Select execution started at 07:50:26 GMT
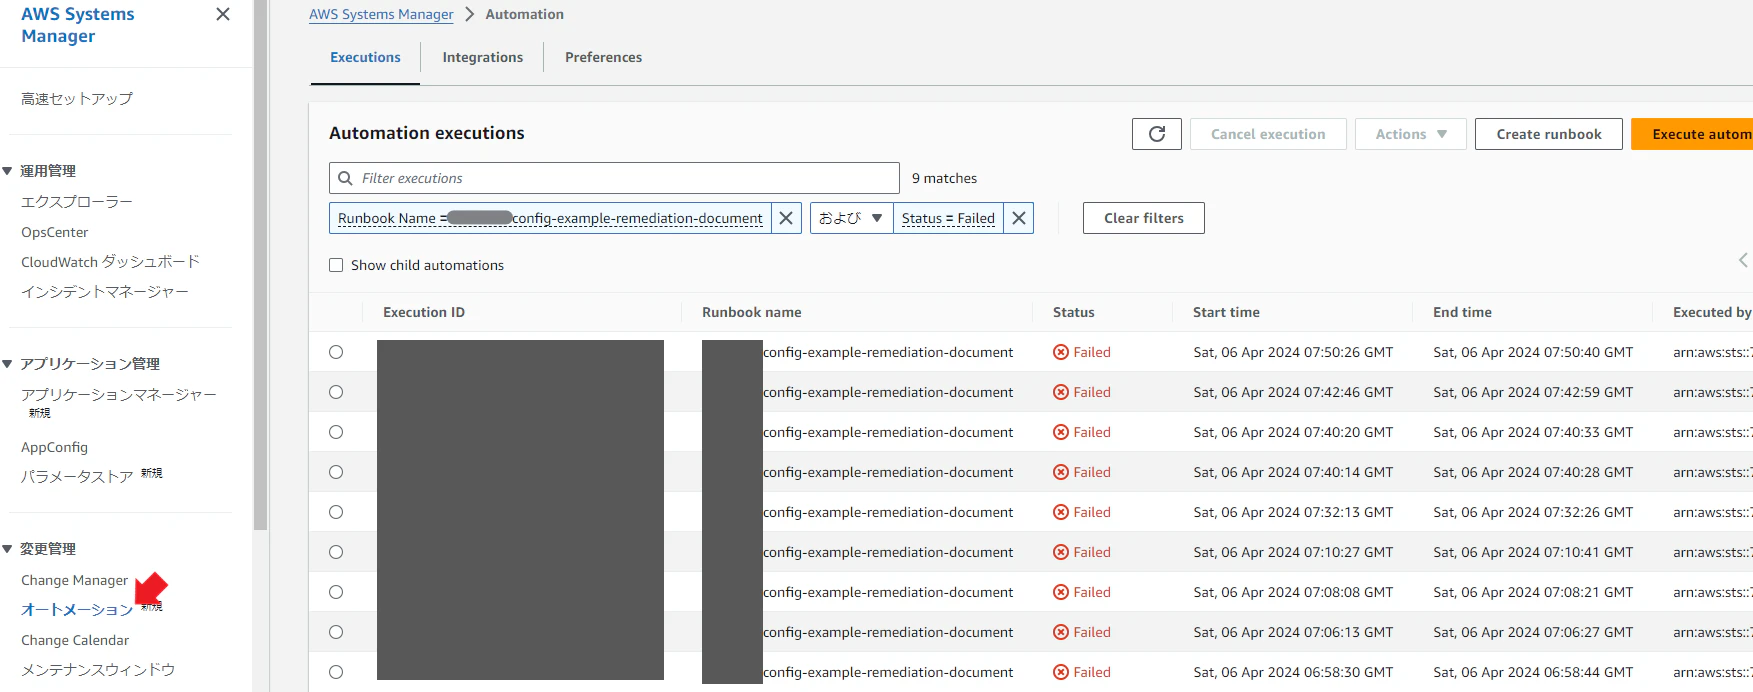 336,352
